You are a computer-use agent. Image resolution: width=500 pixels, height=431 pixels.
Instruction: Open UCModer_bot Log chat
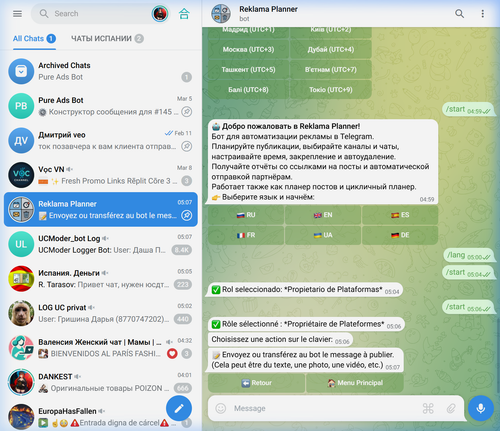click(x=100, y=244)
